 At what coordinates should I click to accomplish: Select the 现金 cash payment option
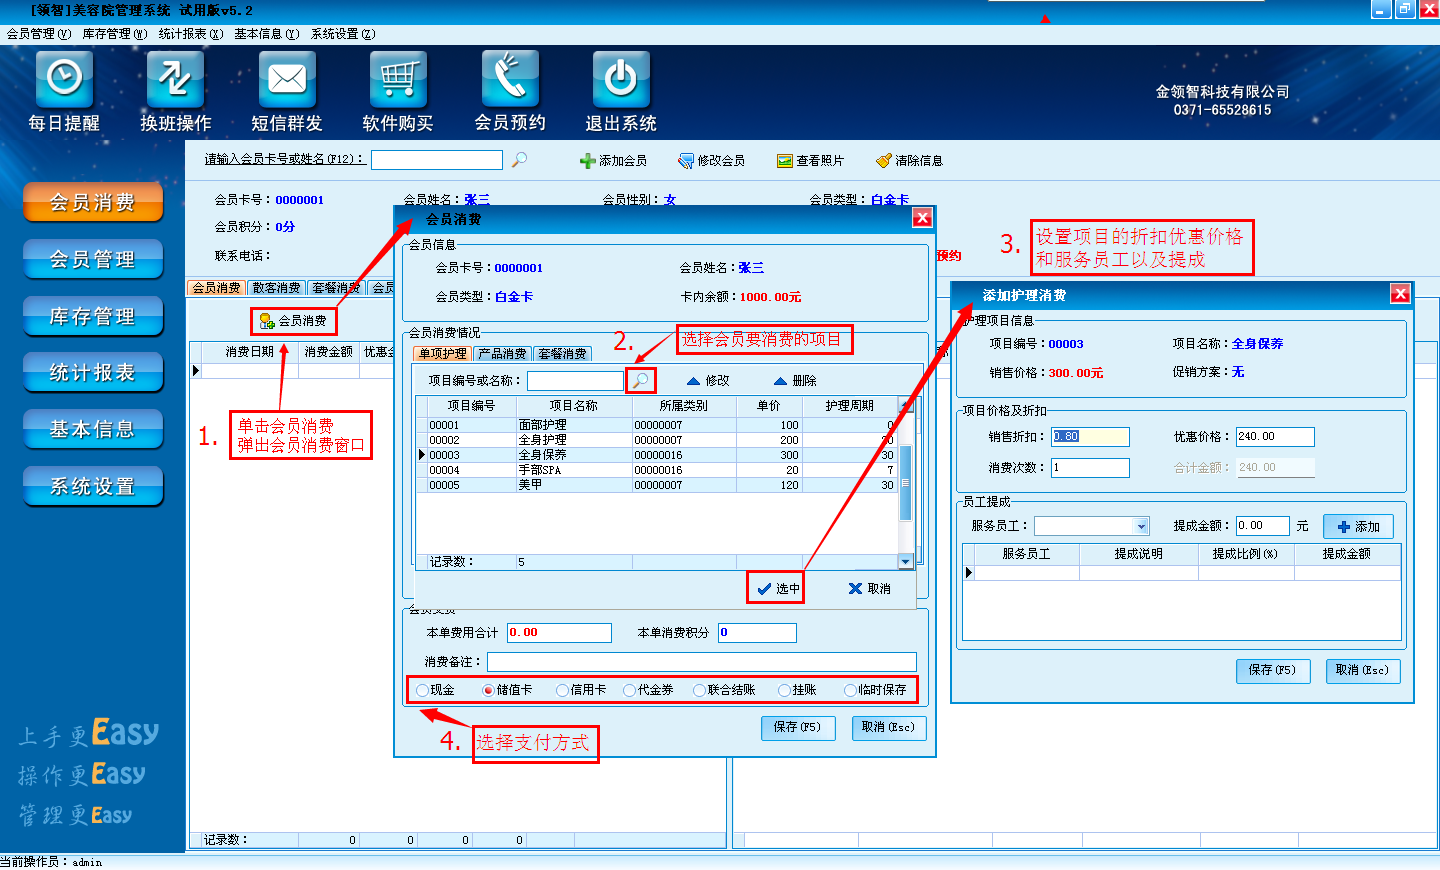pos(423,690)
